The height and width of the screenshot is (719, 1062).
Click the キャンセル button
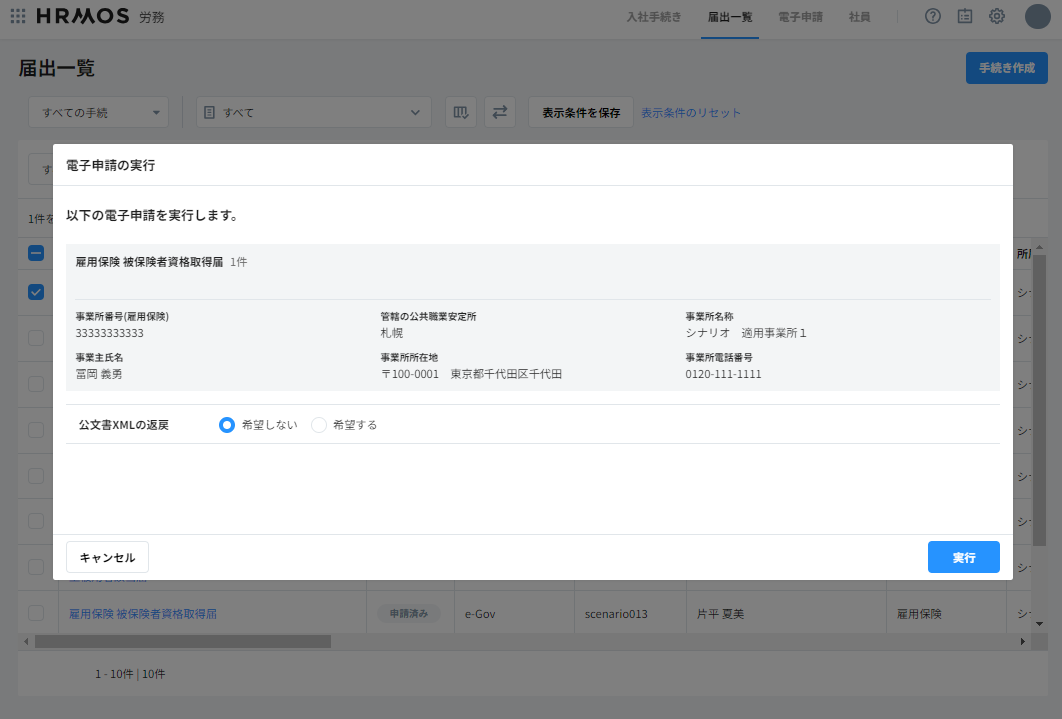click(x=107, y=557)
